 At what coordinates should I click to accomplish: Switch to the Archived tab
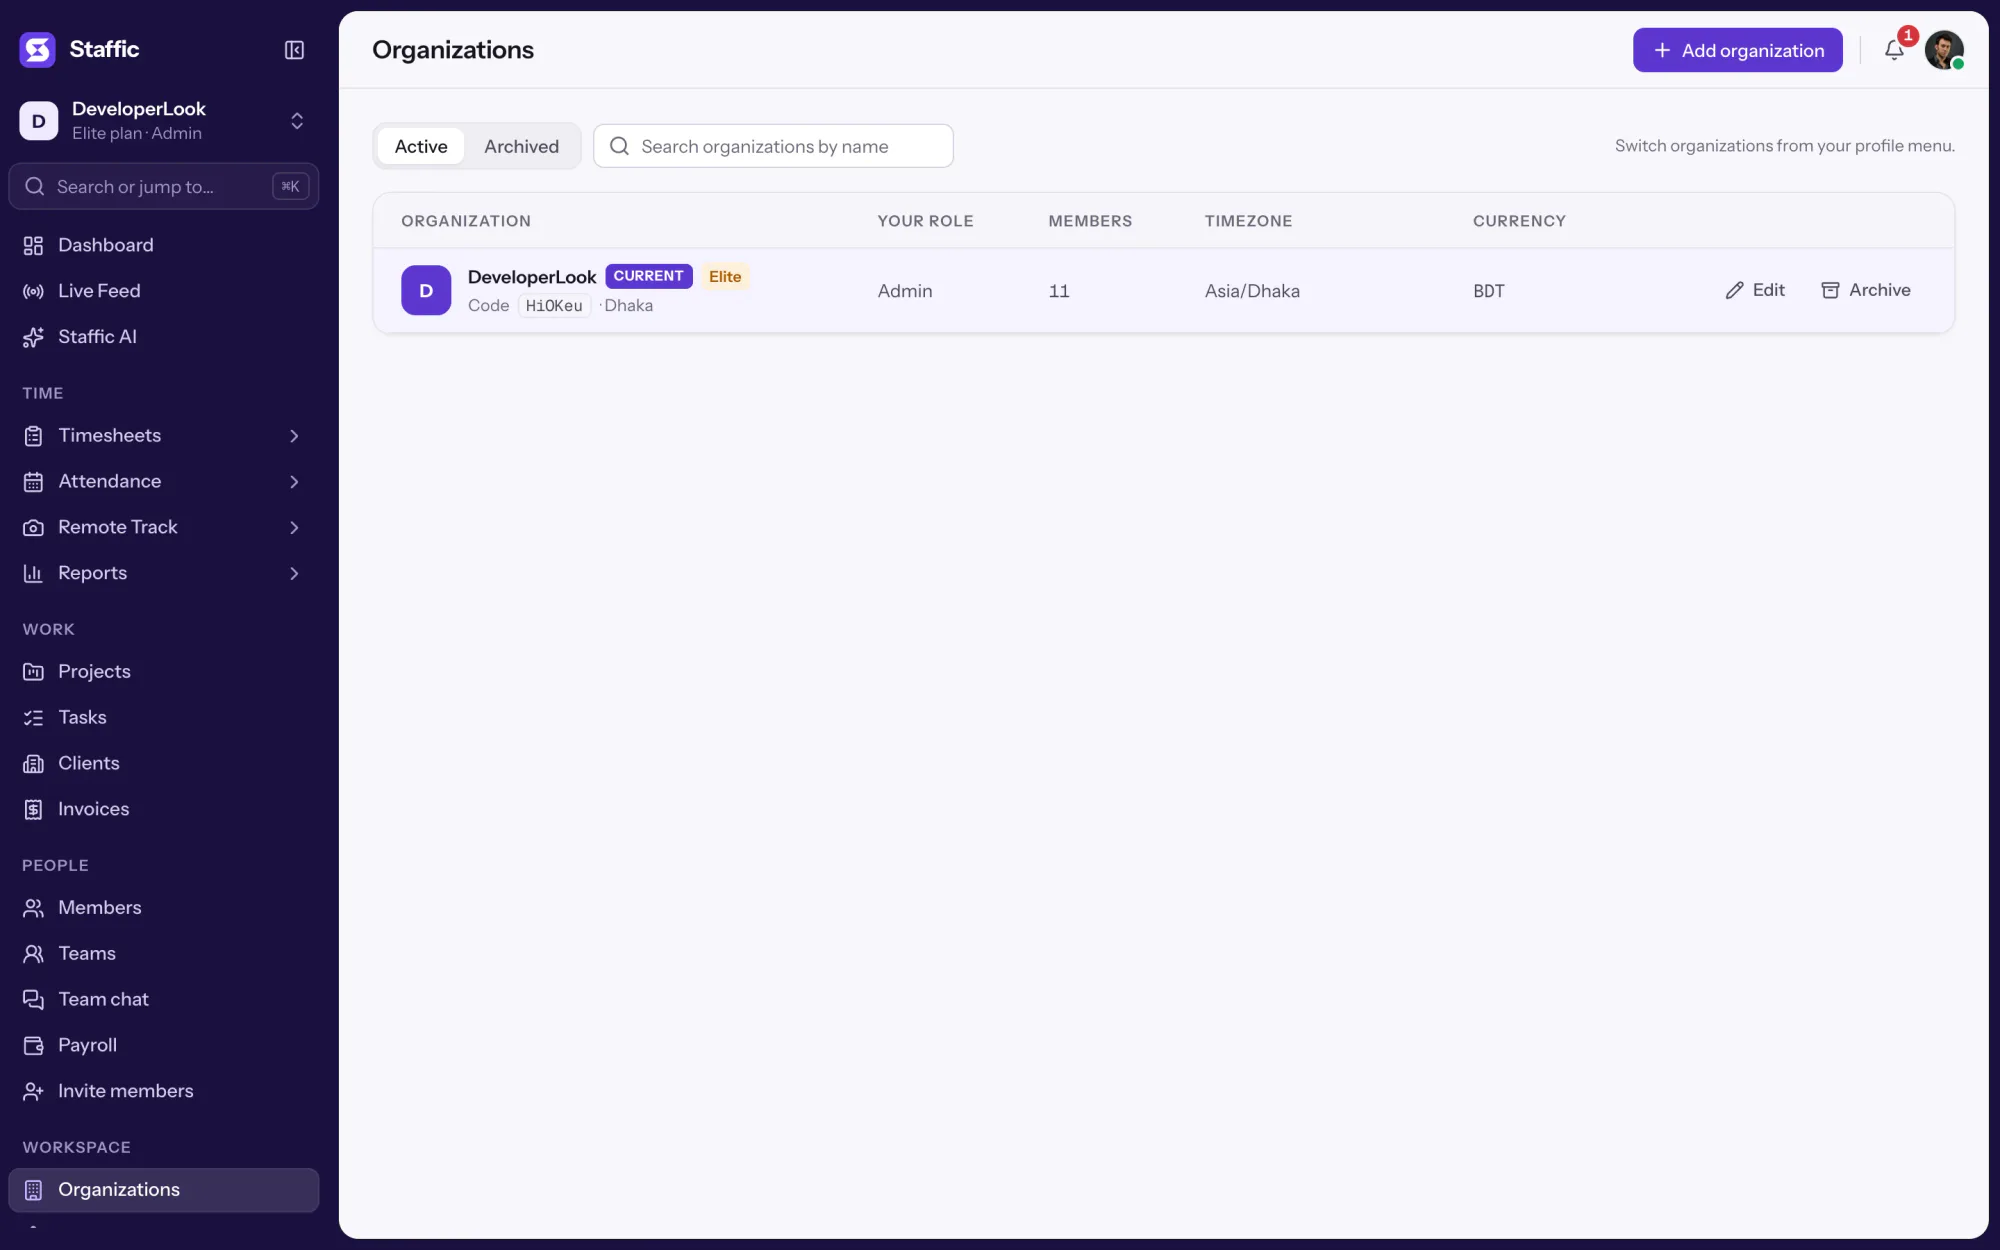[x=521, y=147]
